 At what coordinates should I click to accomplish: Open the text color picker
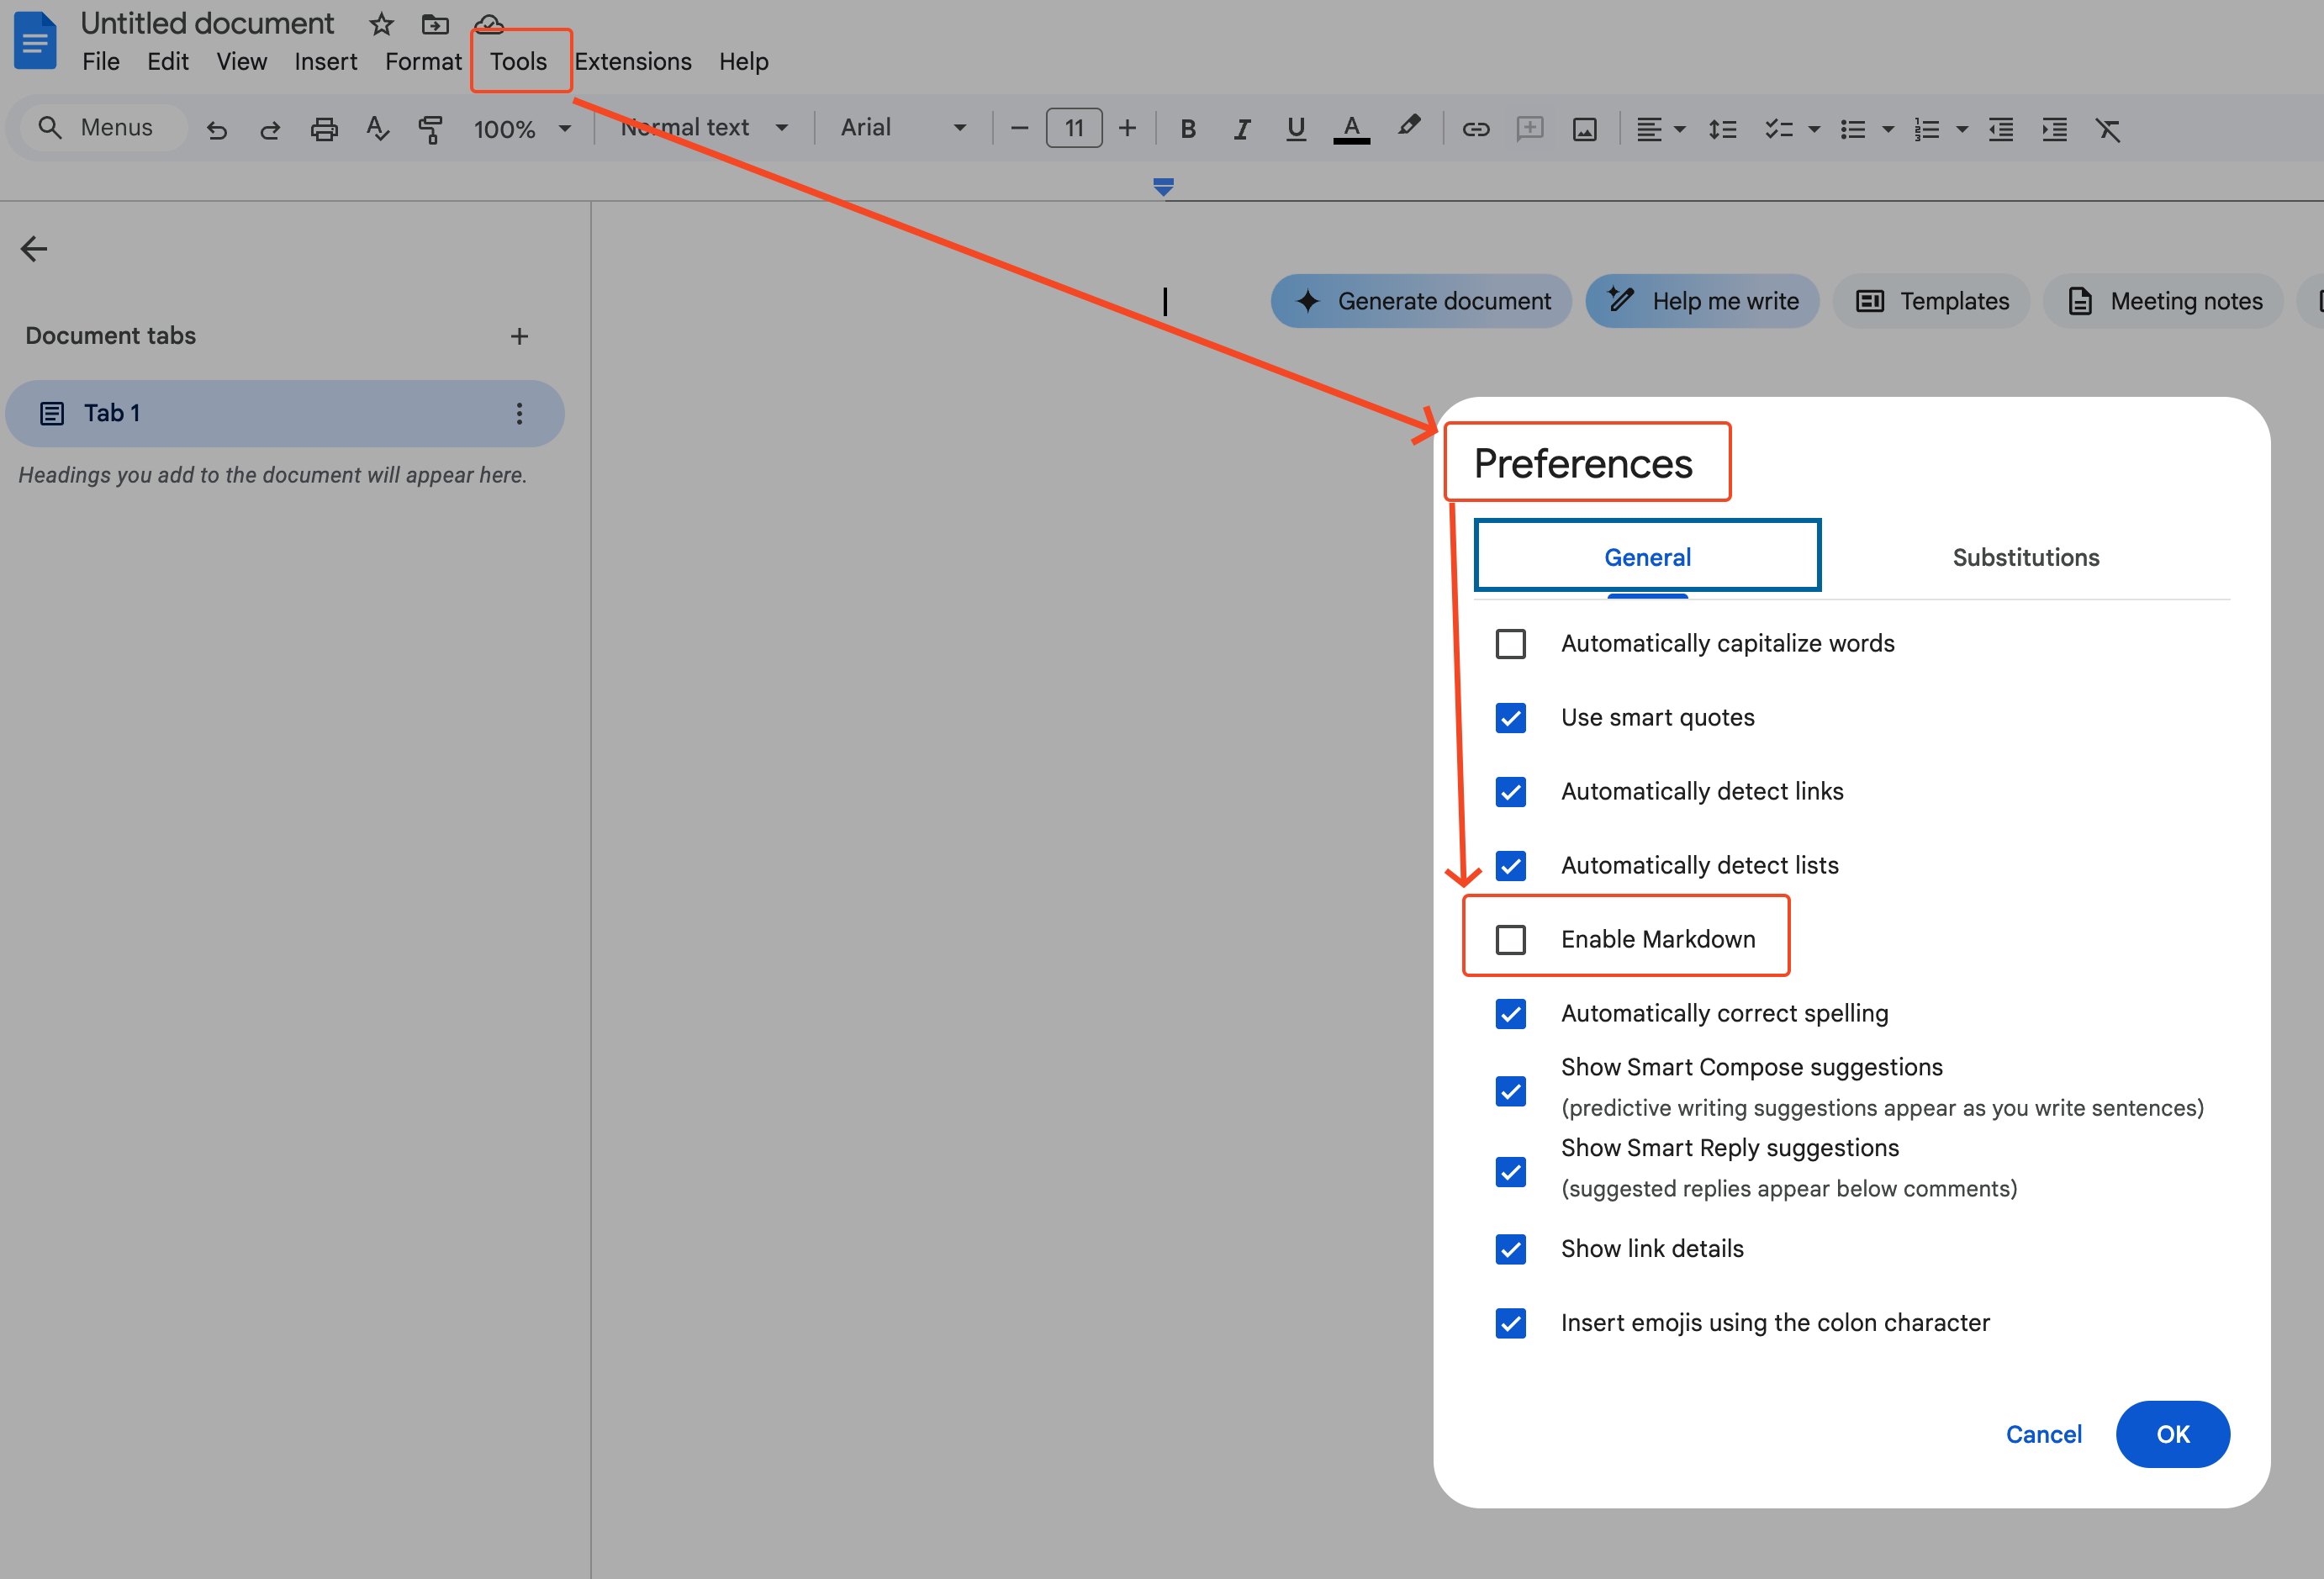[x=1351, y=129]
